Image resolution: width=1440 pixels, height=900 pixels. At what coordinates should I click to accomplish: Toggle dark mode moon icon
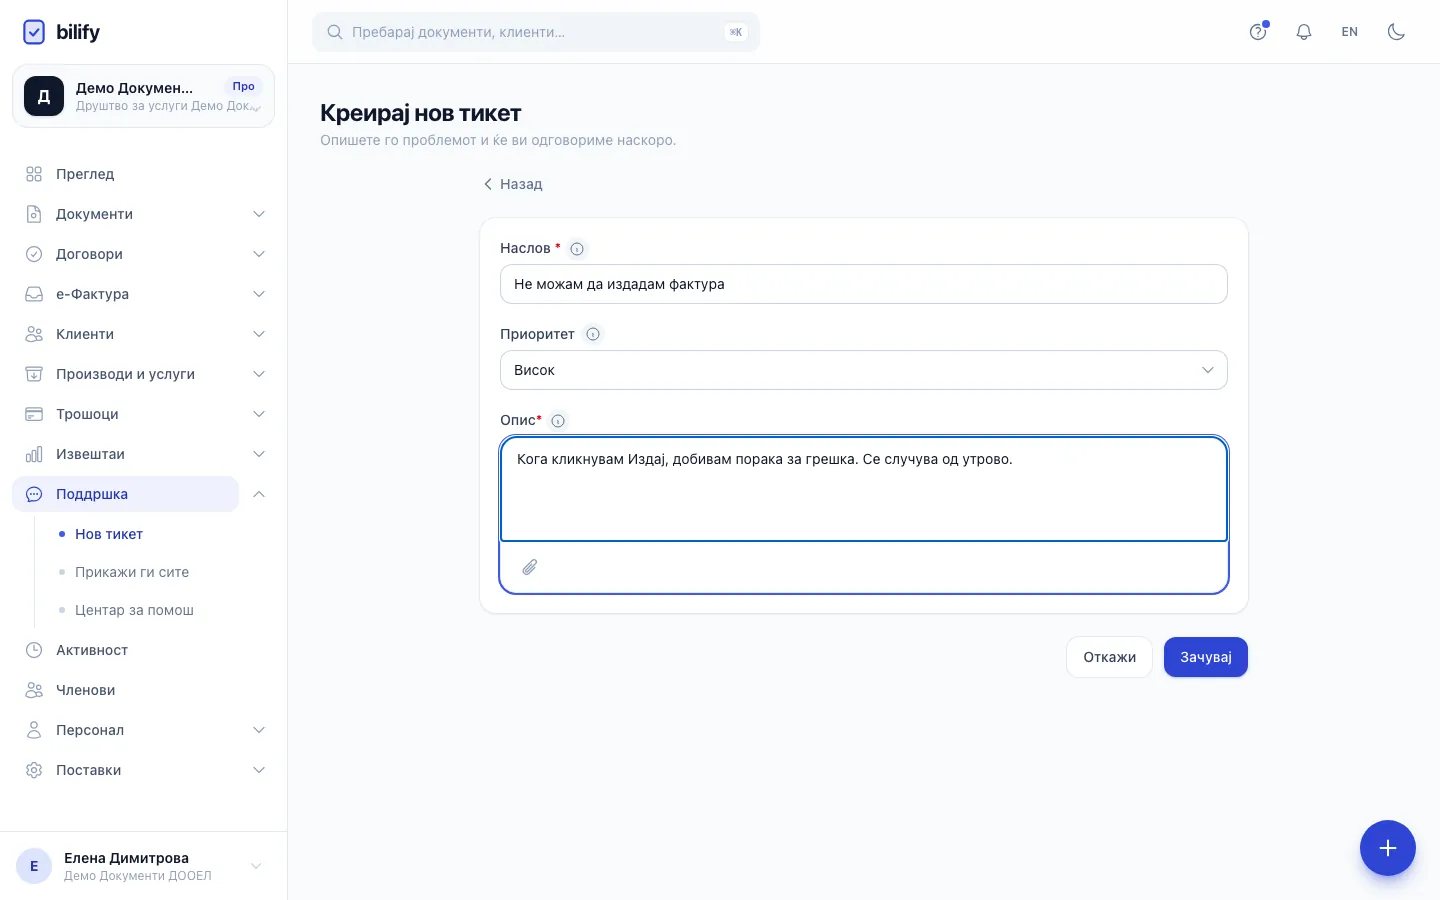click(1396, 32)
